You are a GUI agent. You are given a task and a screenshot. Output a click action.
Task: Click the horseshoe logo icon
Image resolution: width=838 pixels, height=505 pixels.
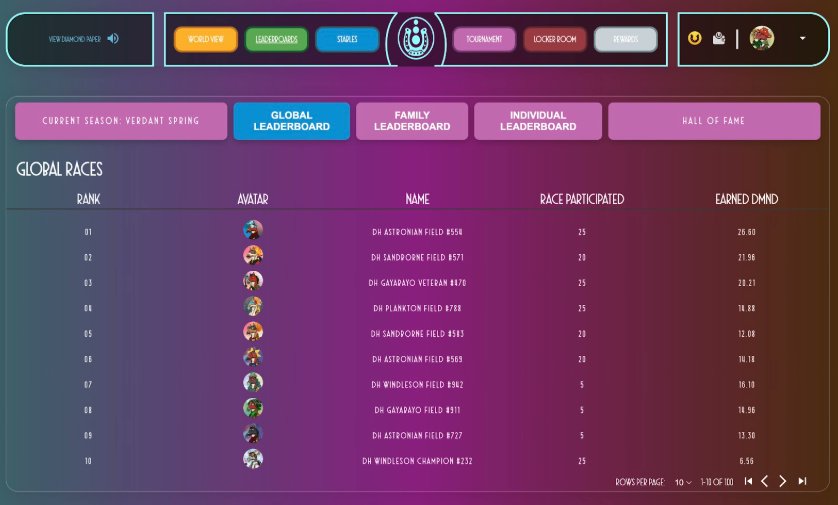416,38
